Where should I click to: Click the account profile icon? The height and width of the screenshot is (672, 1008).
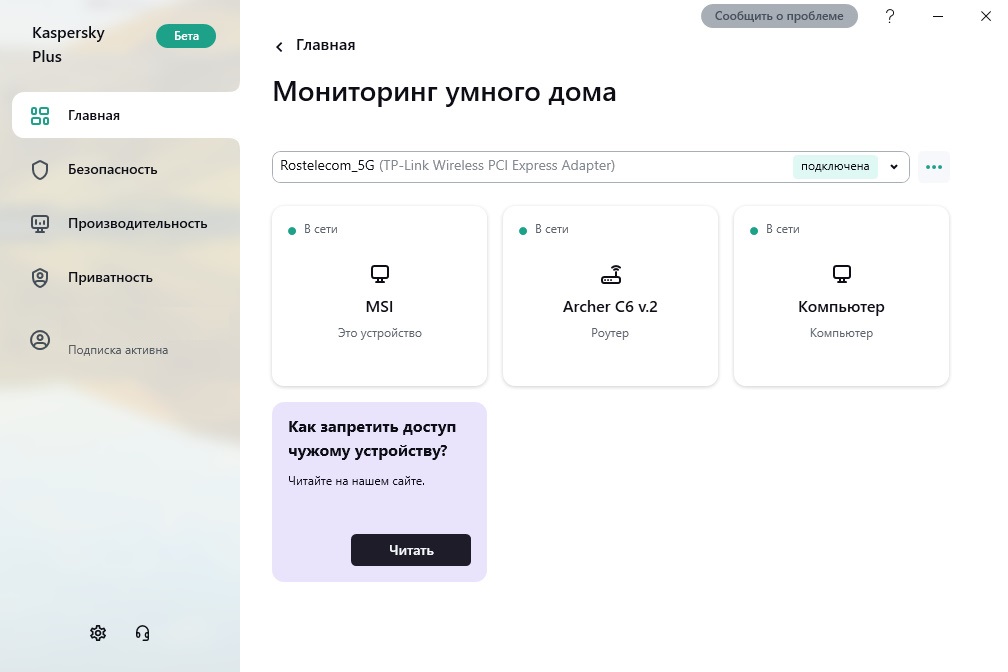(x=40, y=340)
